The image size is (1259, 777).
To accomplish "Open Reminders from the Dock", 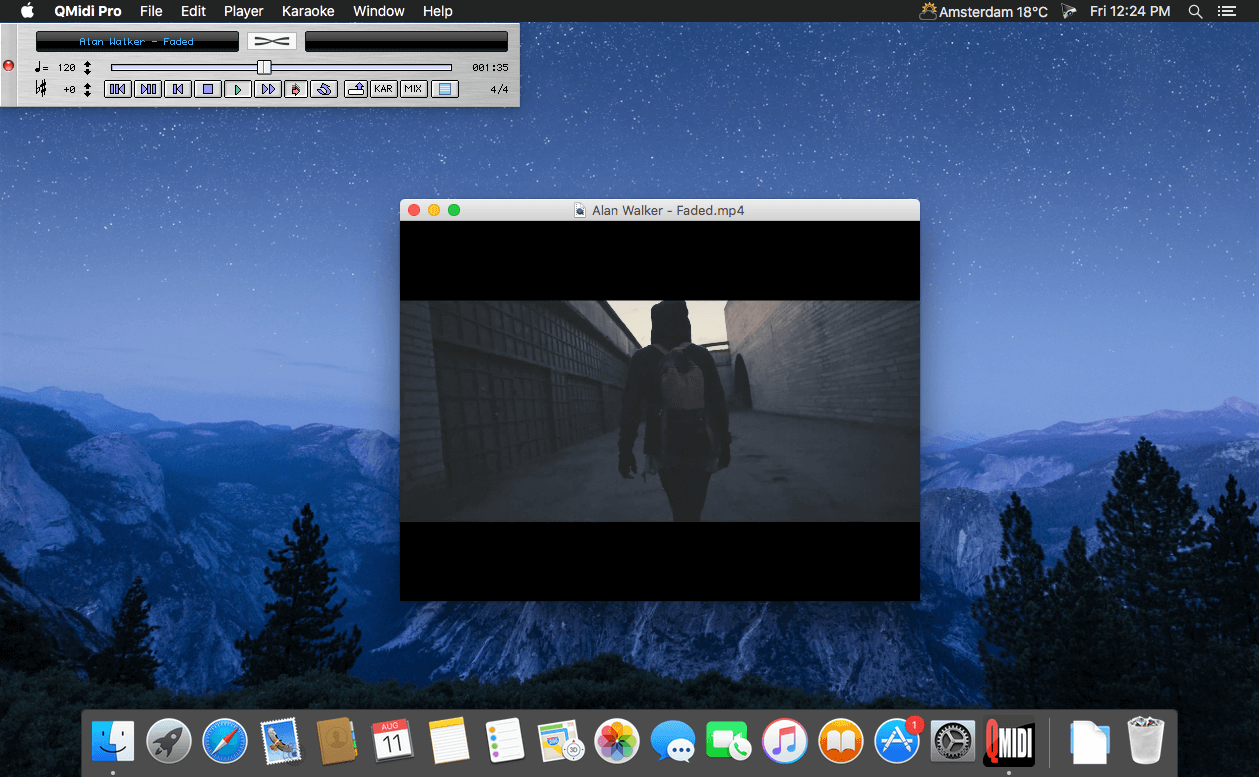I will click(505, 741).
